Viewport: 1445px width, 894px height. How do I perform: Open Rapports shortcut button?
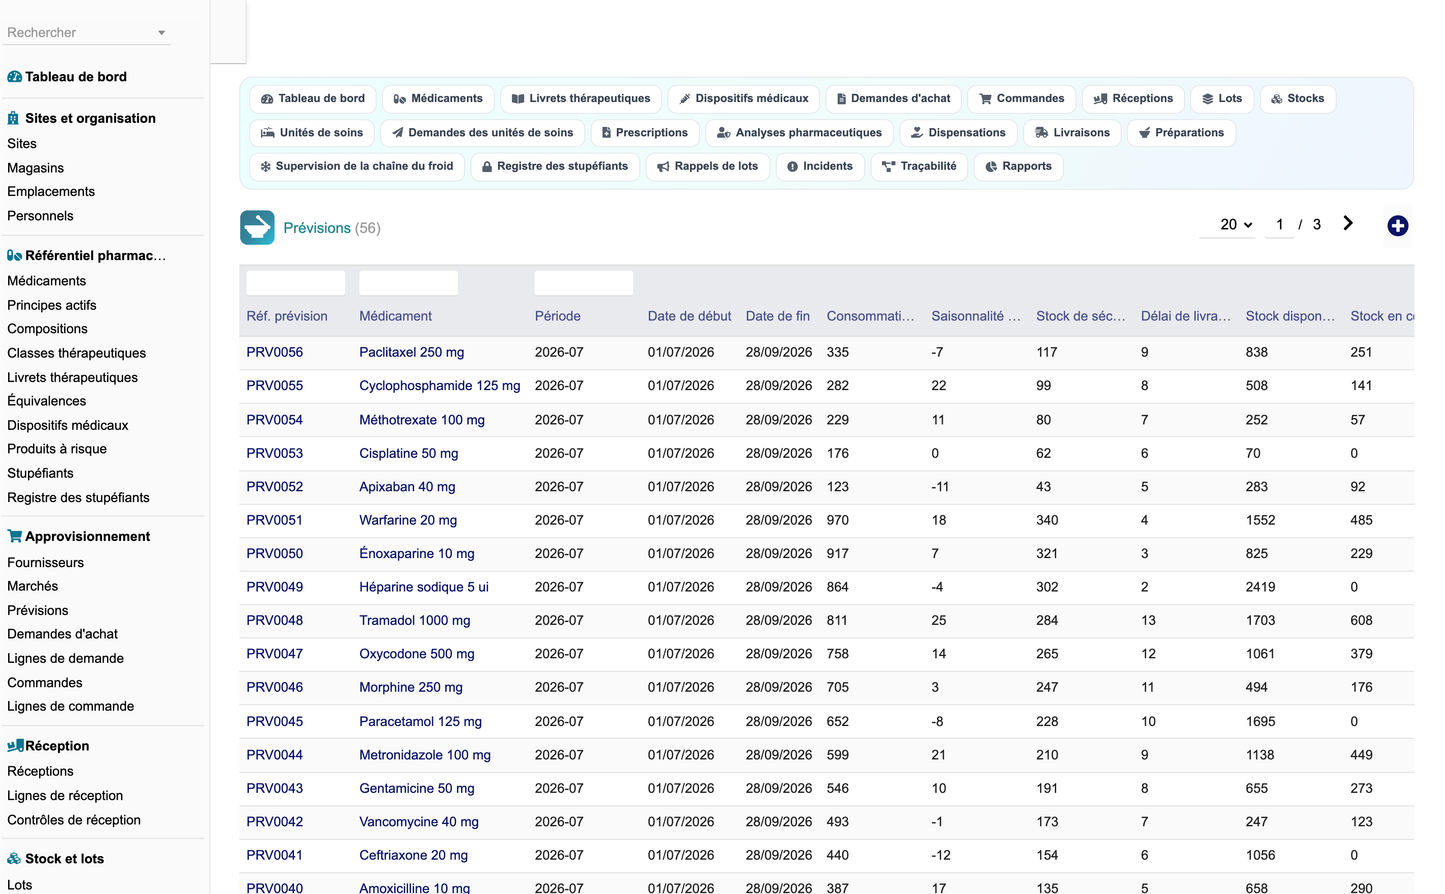[1018, 167]
